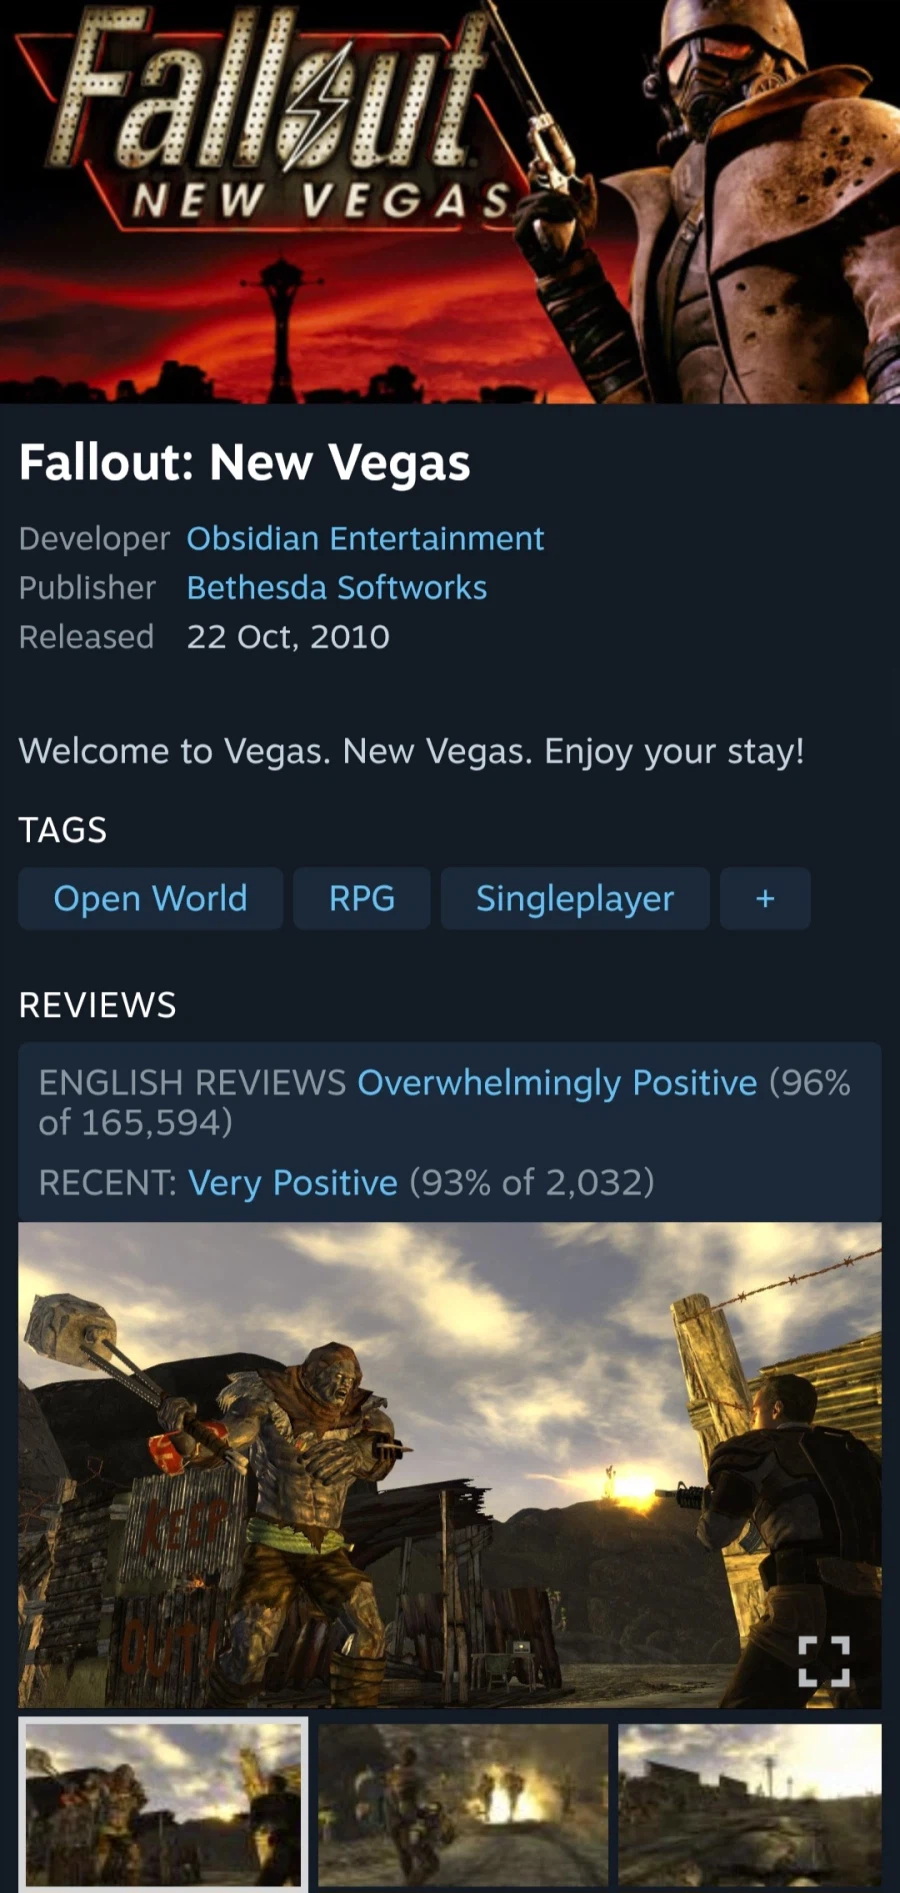The height and width of the screenshot is (1893, 900).
Task: Select the RPG tag
Action: [362, 898]
